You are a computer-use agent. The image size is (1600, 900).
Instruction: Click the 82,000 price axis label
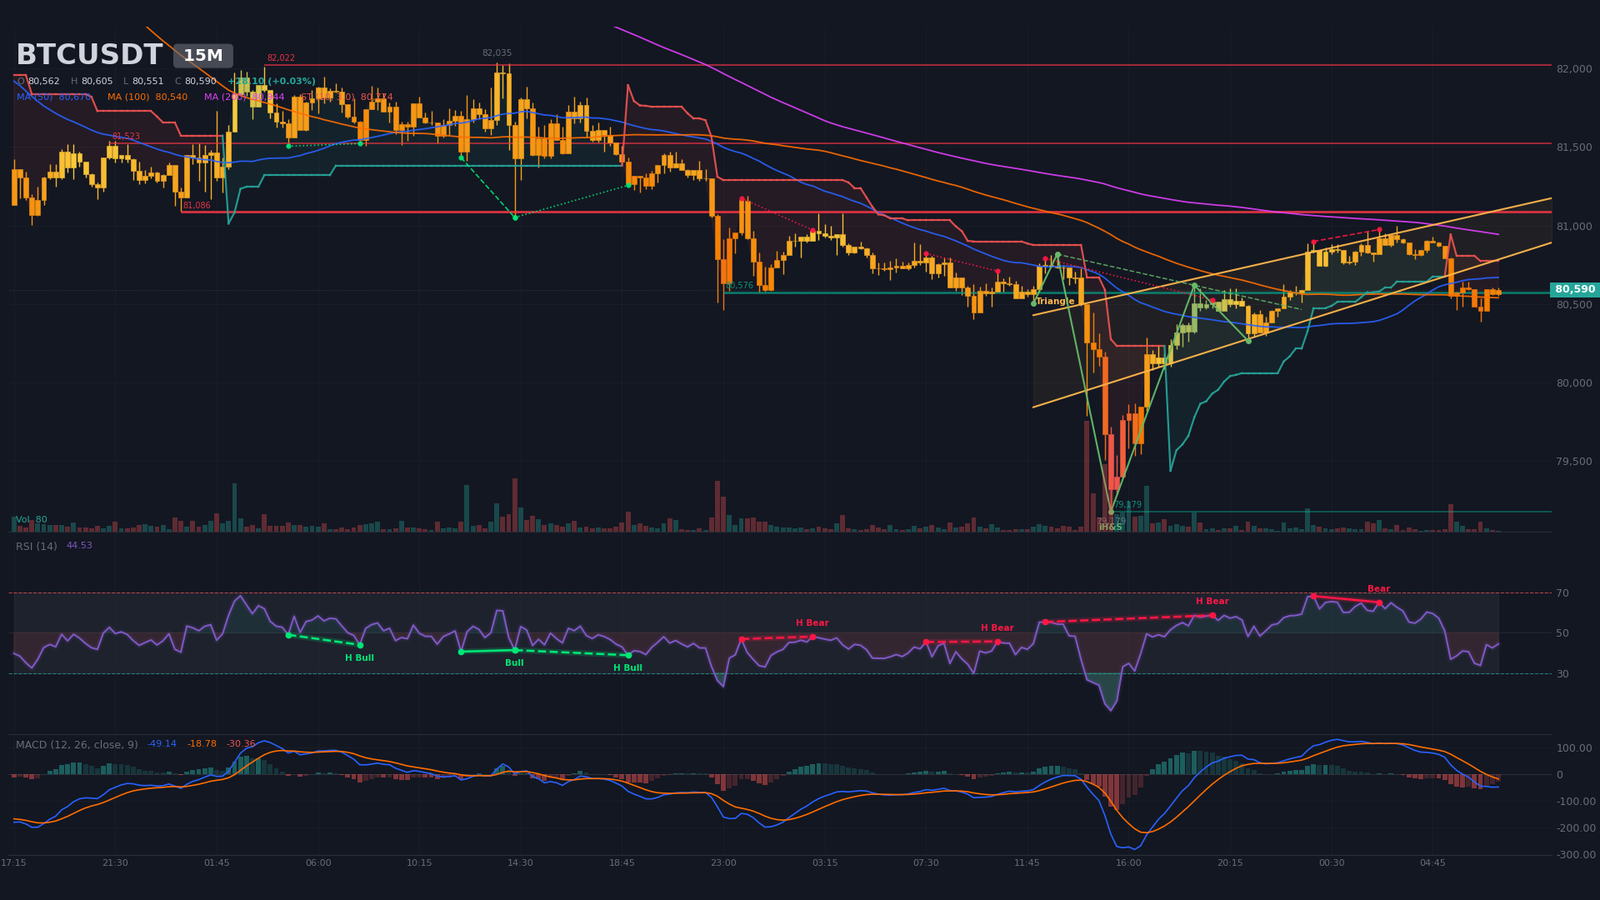pos(1574,69)
